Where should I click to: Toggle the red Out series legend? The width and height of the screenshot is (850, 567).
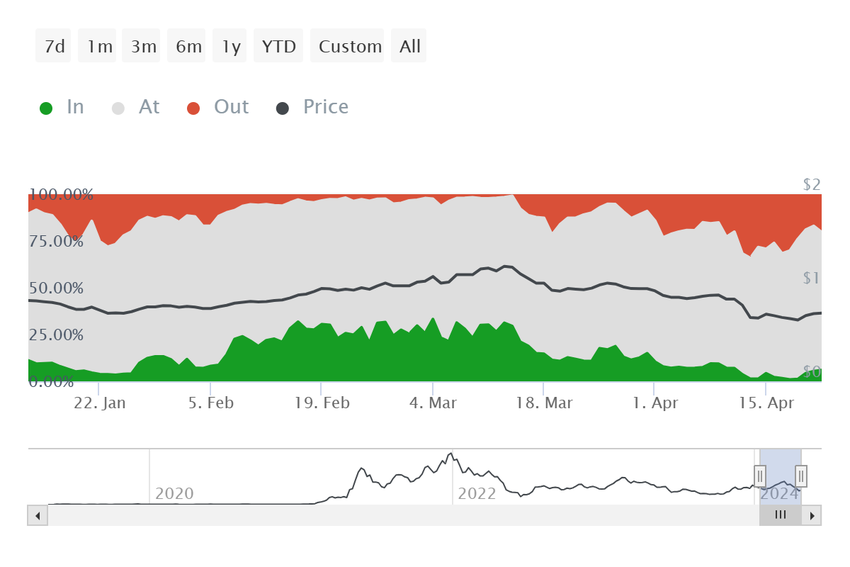point(217,107)
